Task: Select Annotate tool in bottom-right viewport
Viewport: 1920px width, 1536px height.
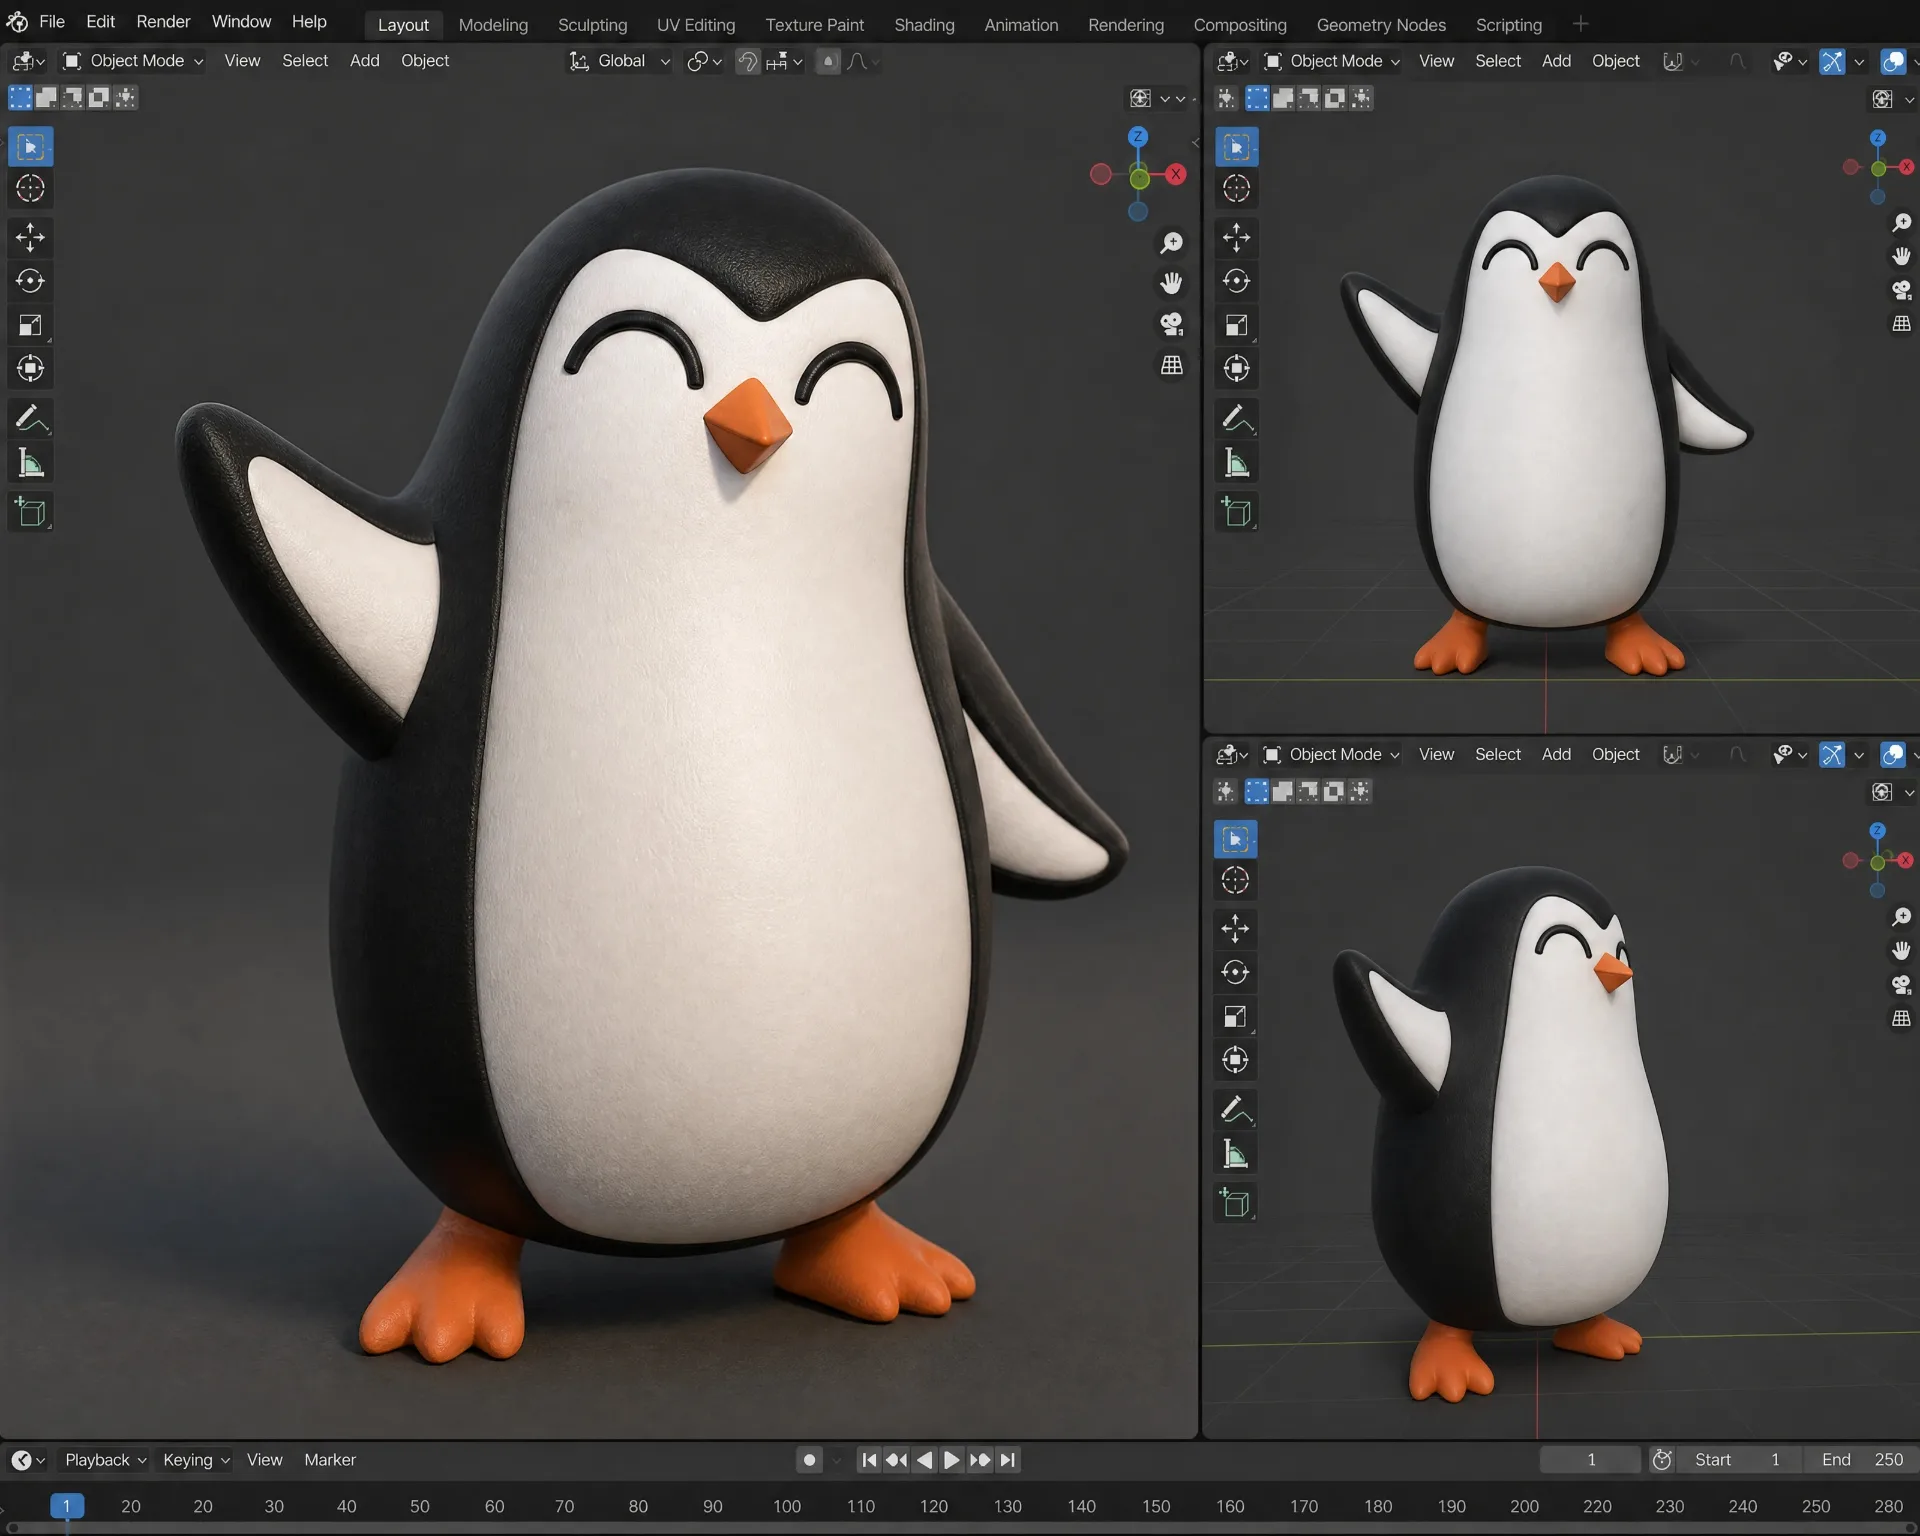Action: click(1235, 1109)
